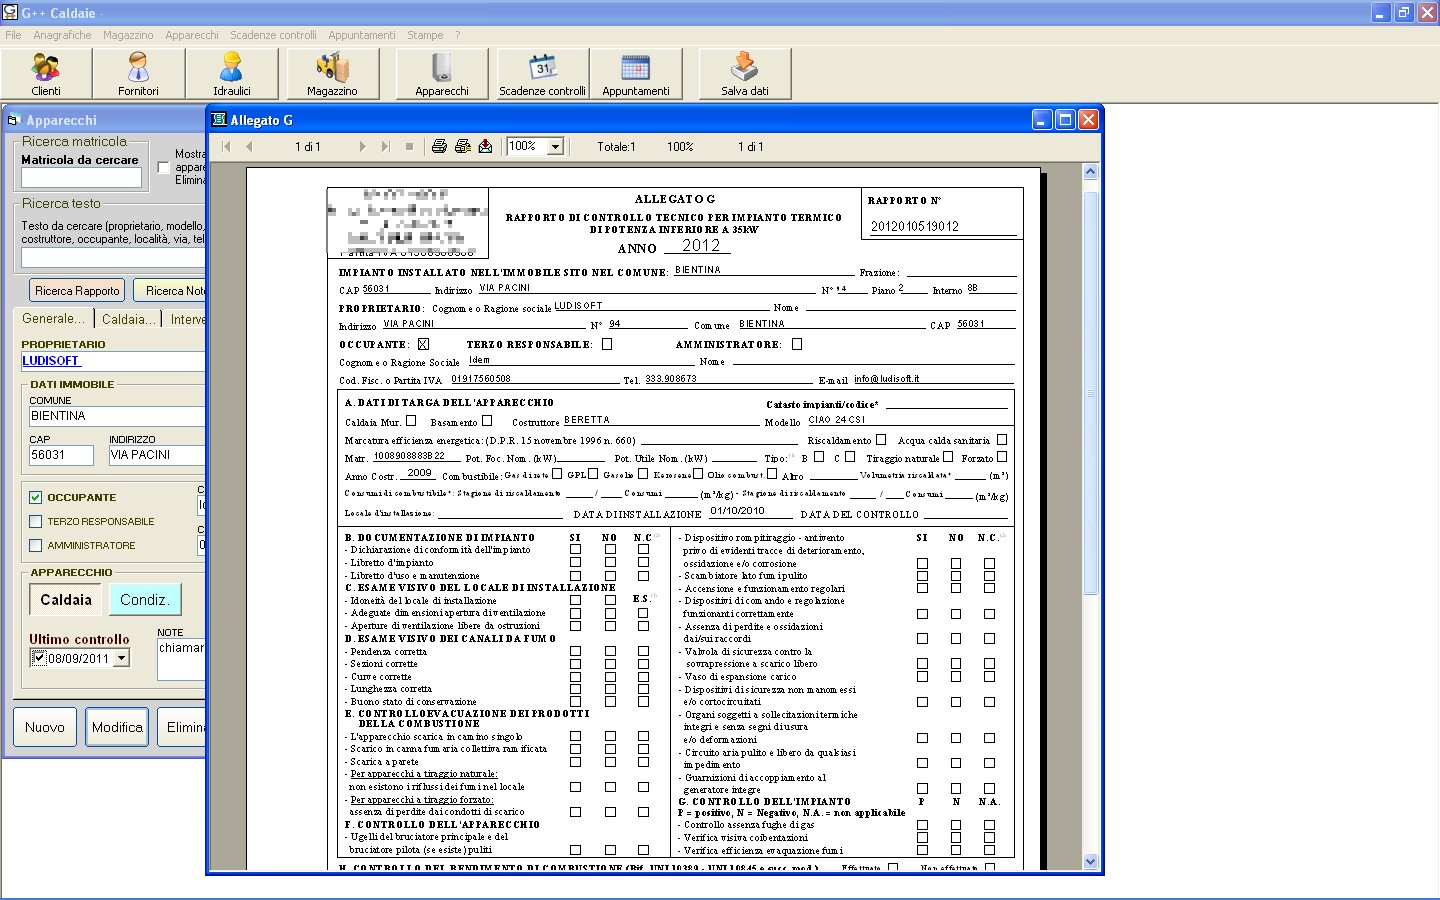The image size is (1440, 900).
Task: Click the ALLEGATO G report title
Action: click(x=675, y=199)
